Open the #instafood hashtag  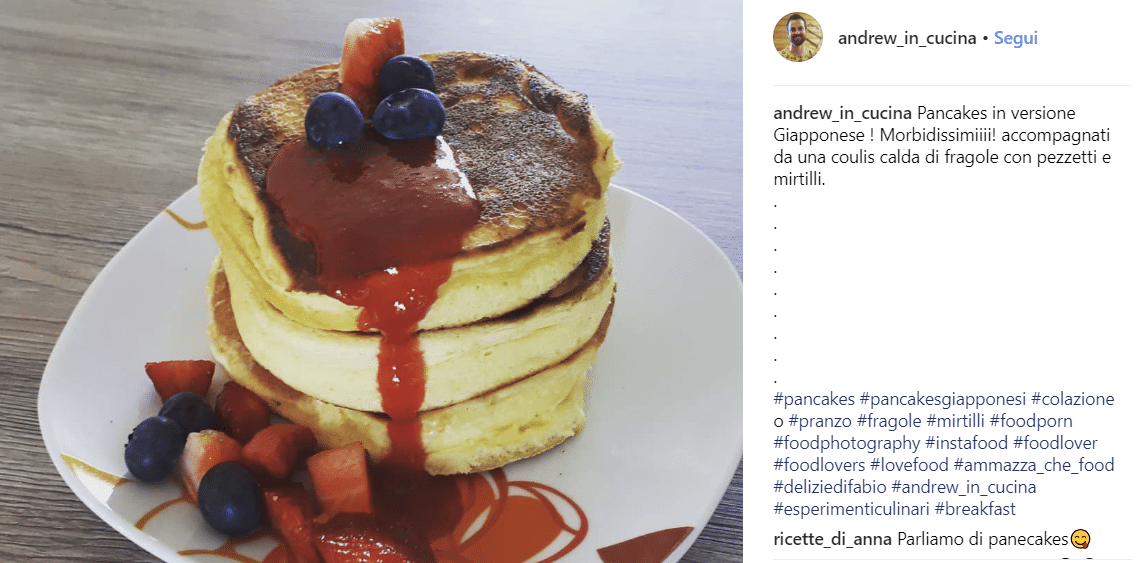click(x=966, y=443)
